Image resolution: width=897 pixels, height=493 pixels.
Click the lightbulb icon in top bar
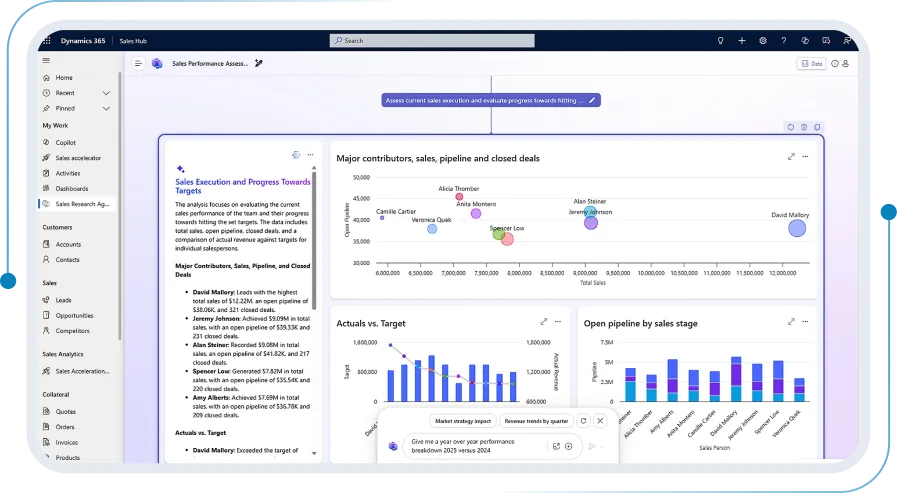(x=720, y=41)
